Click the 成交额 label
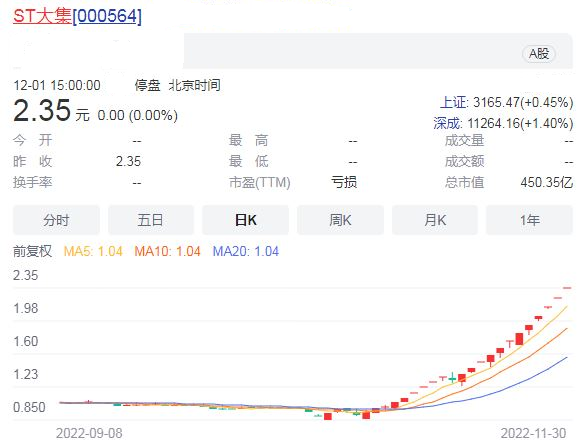This screenshot has height=444, width=585. [464, 162]
